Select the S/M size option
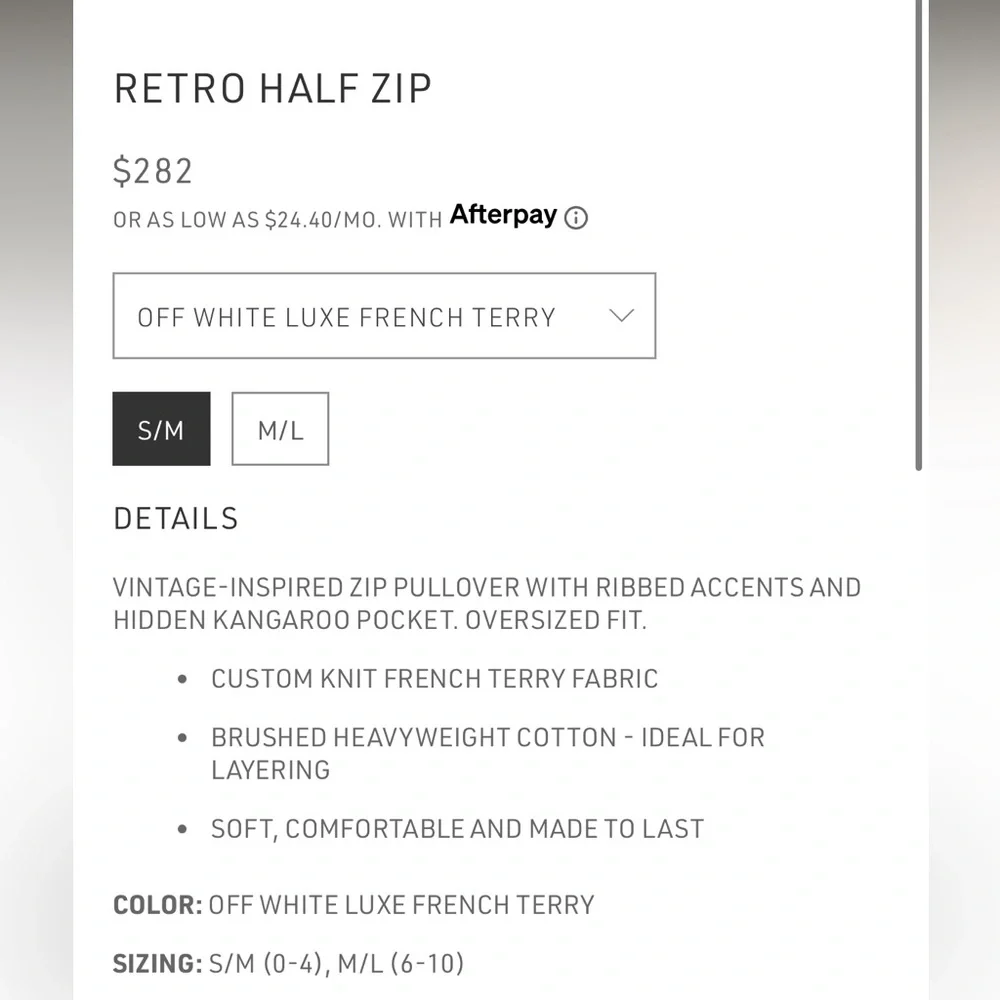1000x1000 pixels. [x=161, y=429]
